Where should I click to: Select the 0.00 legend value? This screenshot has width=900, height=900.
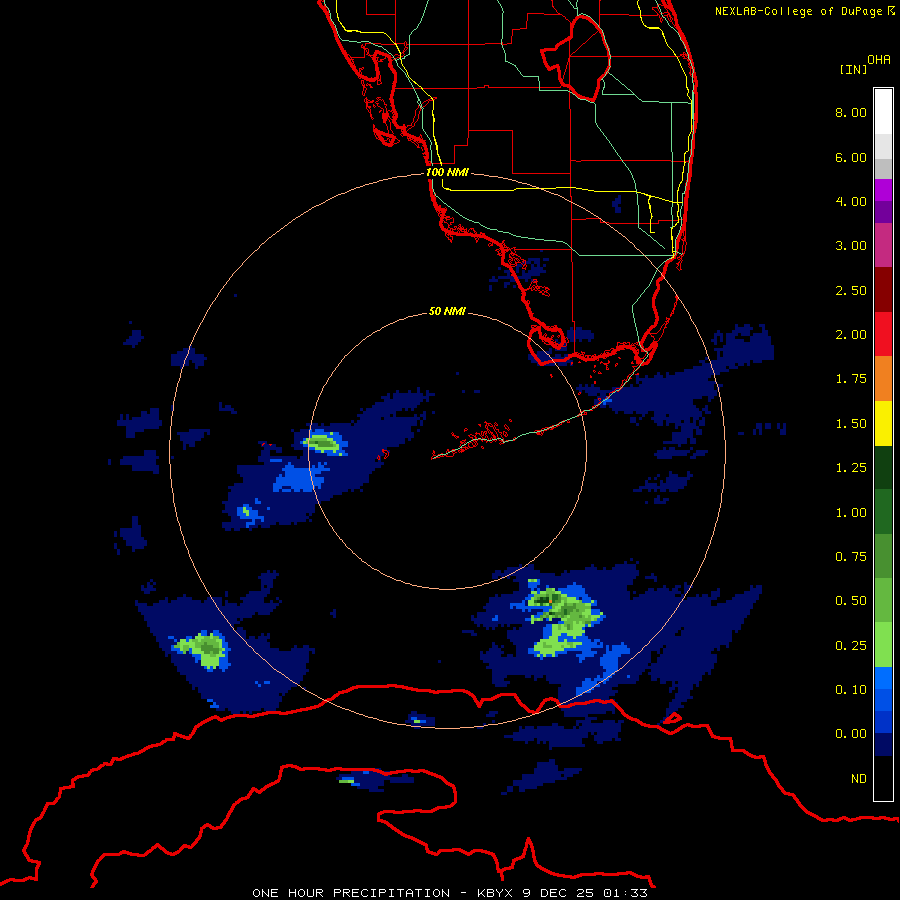pos(851,734)
